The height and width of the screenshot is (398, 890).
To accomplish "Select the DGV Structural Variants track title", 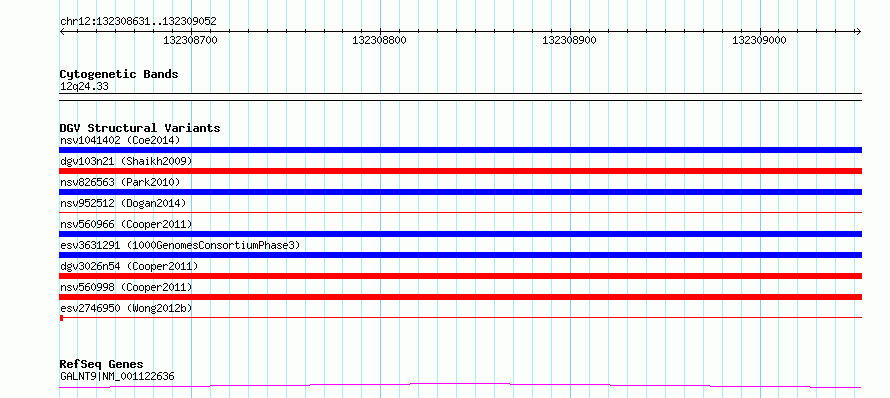I will coord(140,128).
